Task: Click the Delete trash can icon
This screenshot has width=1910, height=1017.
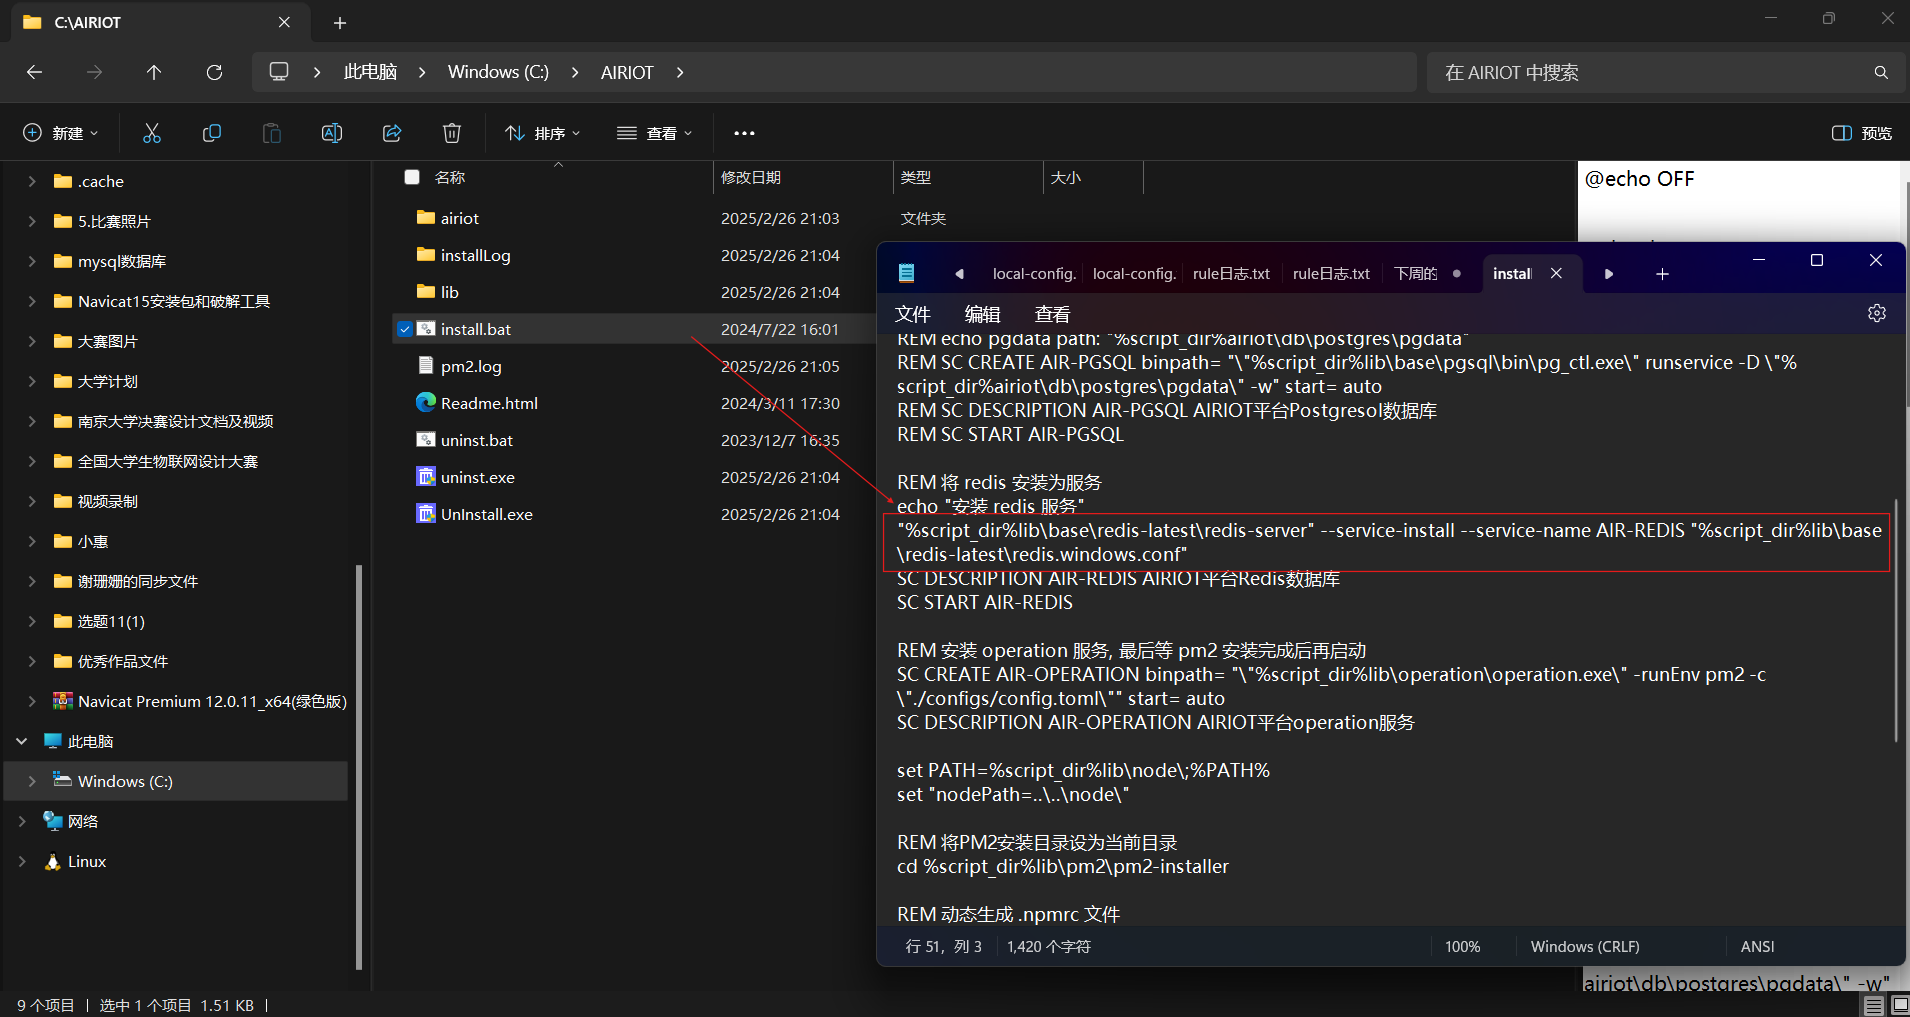Action: tap(452, 133)
